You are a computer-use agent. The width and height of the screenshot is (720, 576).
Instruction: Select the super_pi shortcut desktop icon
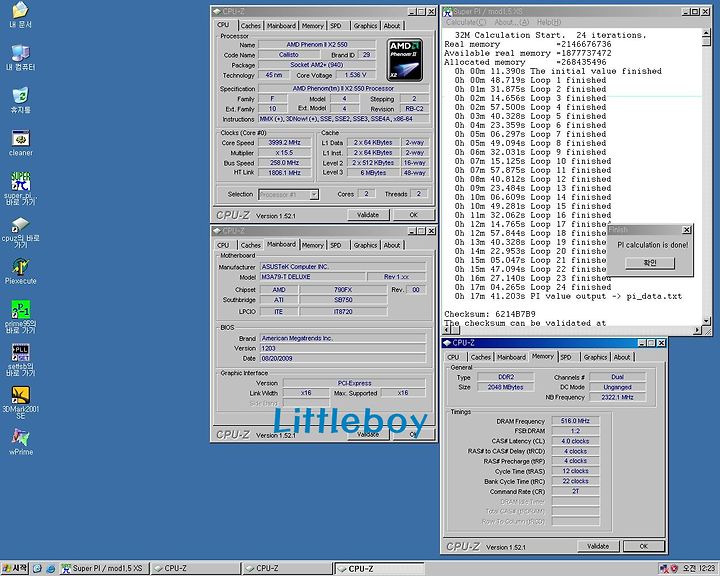click(x=21, y=188)
